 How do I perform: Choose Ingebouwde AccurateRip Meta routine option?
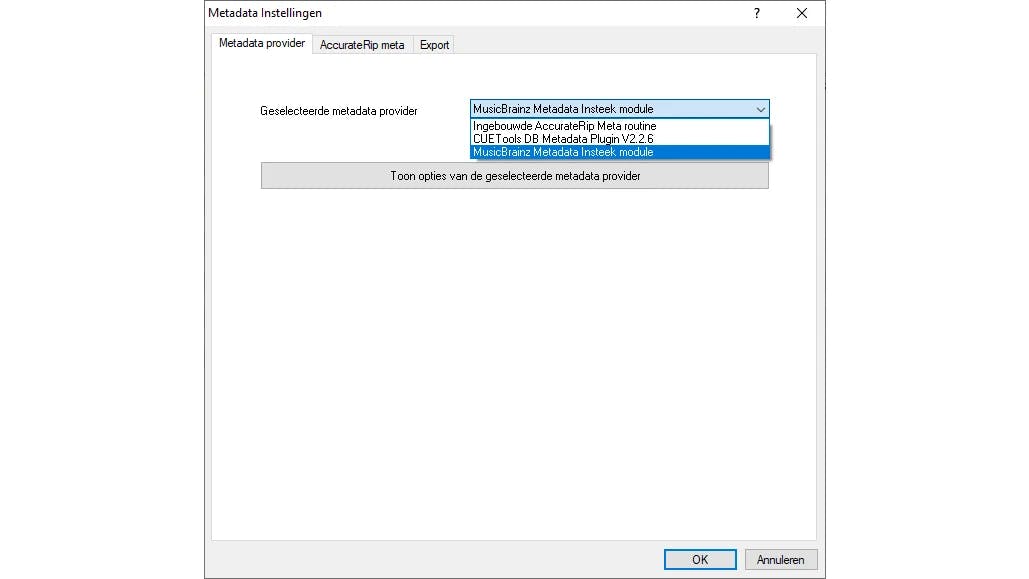click(x=620, y=126)
